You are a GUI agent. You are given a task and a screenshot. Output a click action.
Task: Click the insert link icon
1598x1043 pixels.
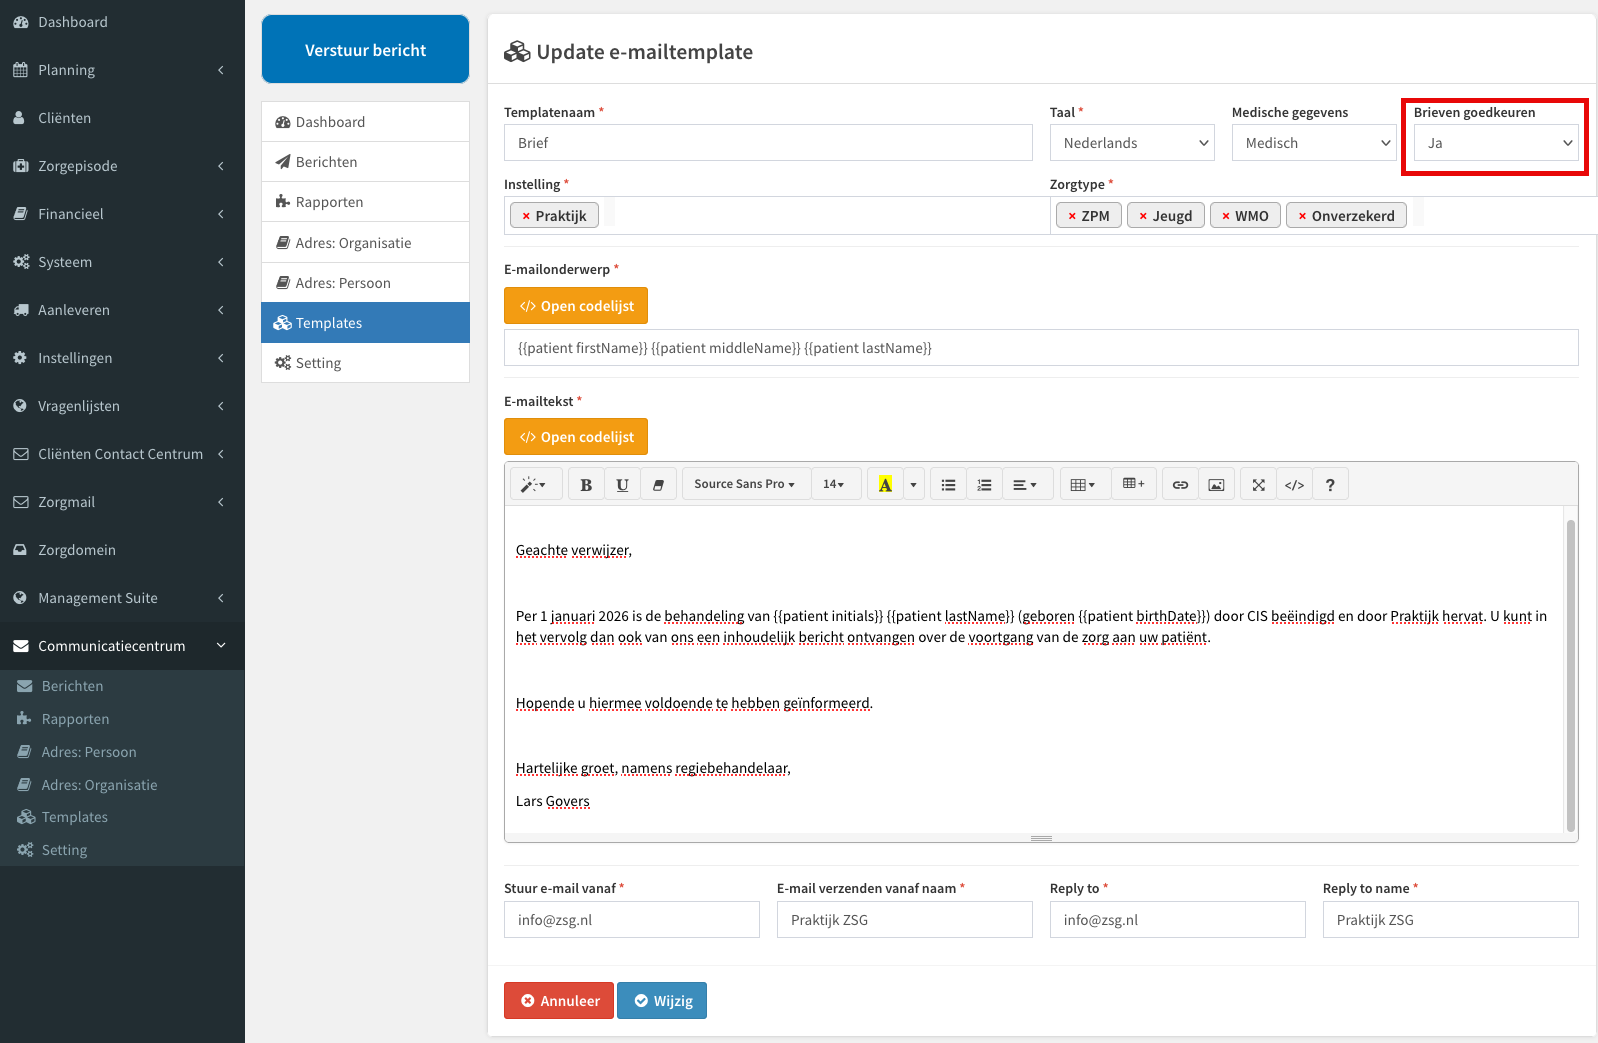click(1180, 485)
